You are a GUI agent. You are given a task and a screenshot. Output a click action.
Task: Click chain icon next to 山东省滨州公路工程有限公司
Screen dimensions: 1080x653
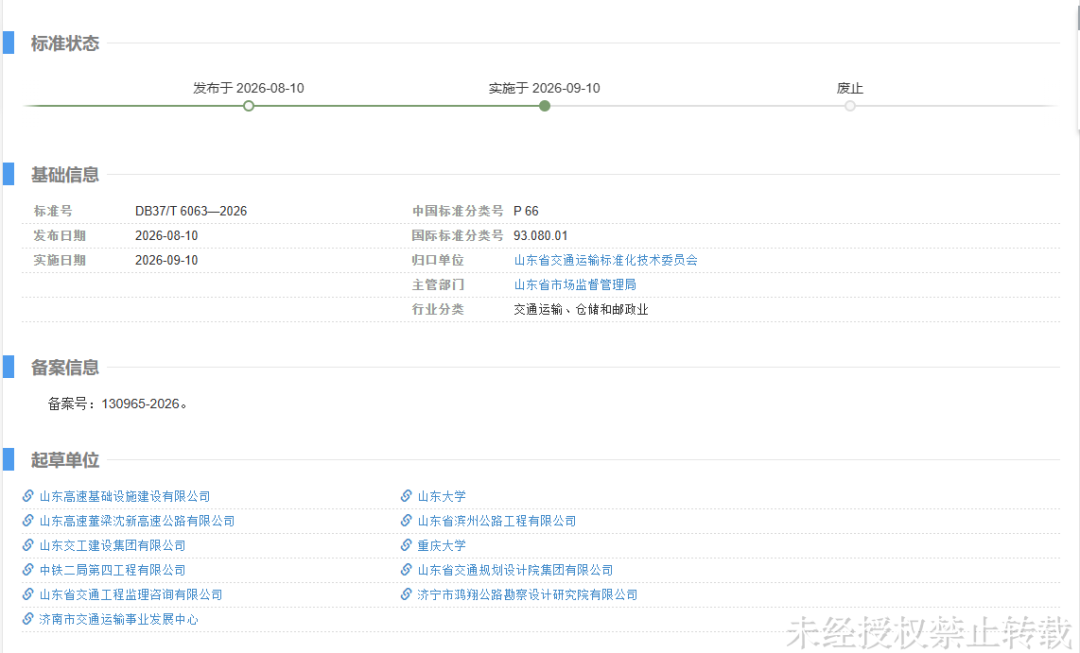pyautogui.click(x=406, y=521)
